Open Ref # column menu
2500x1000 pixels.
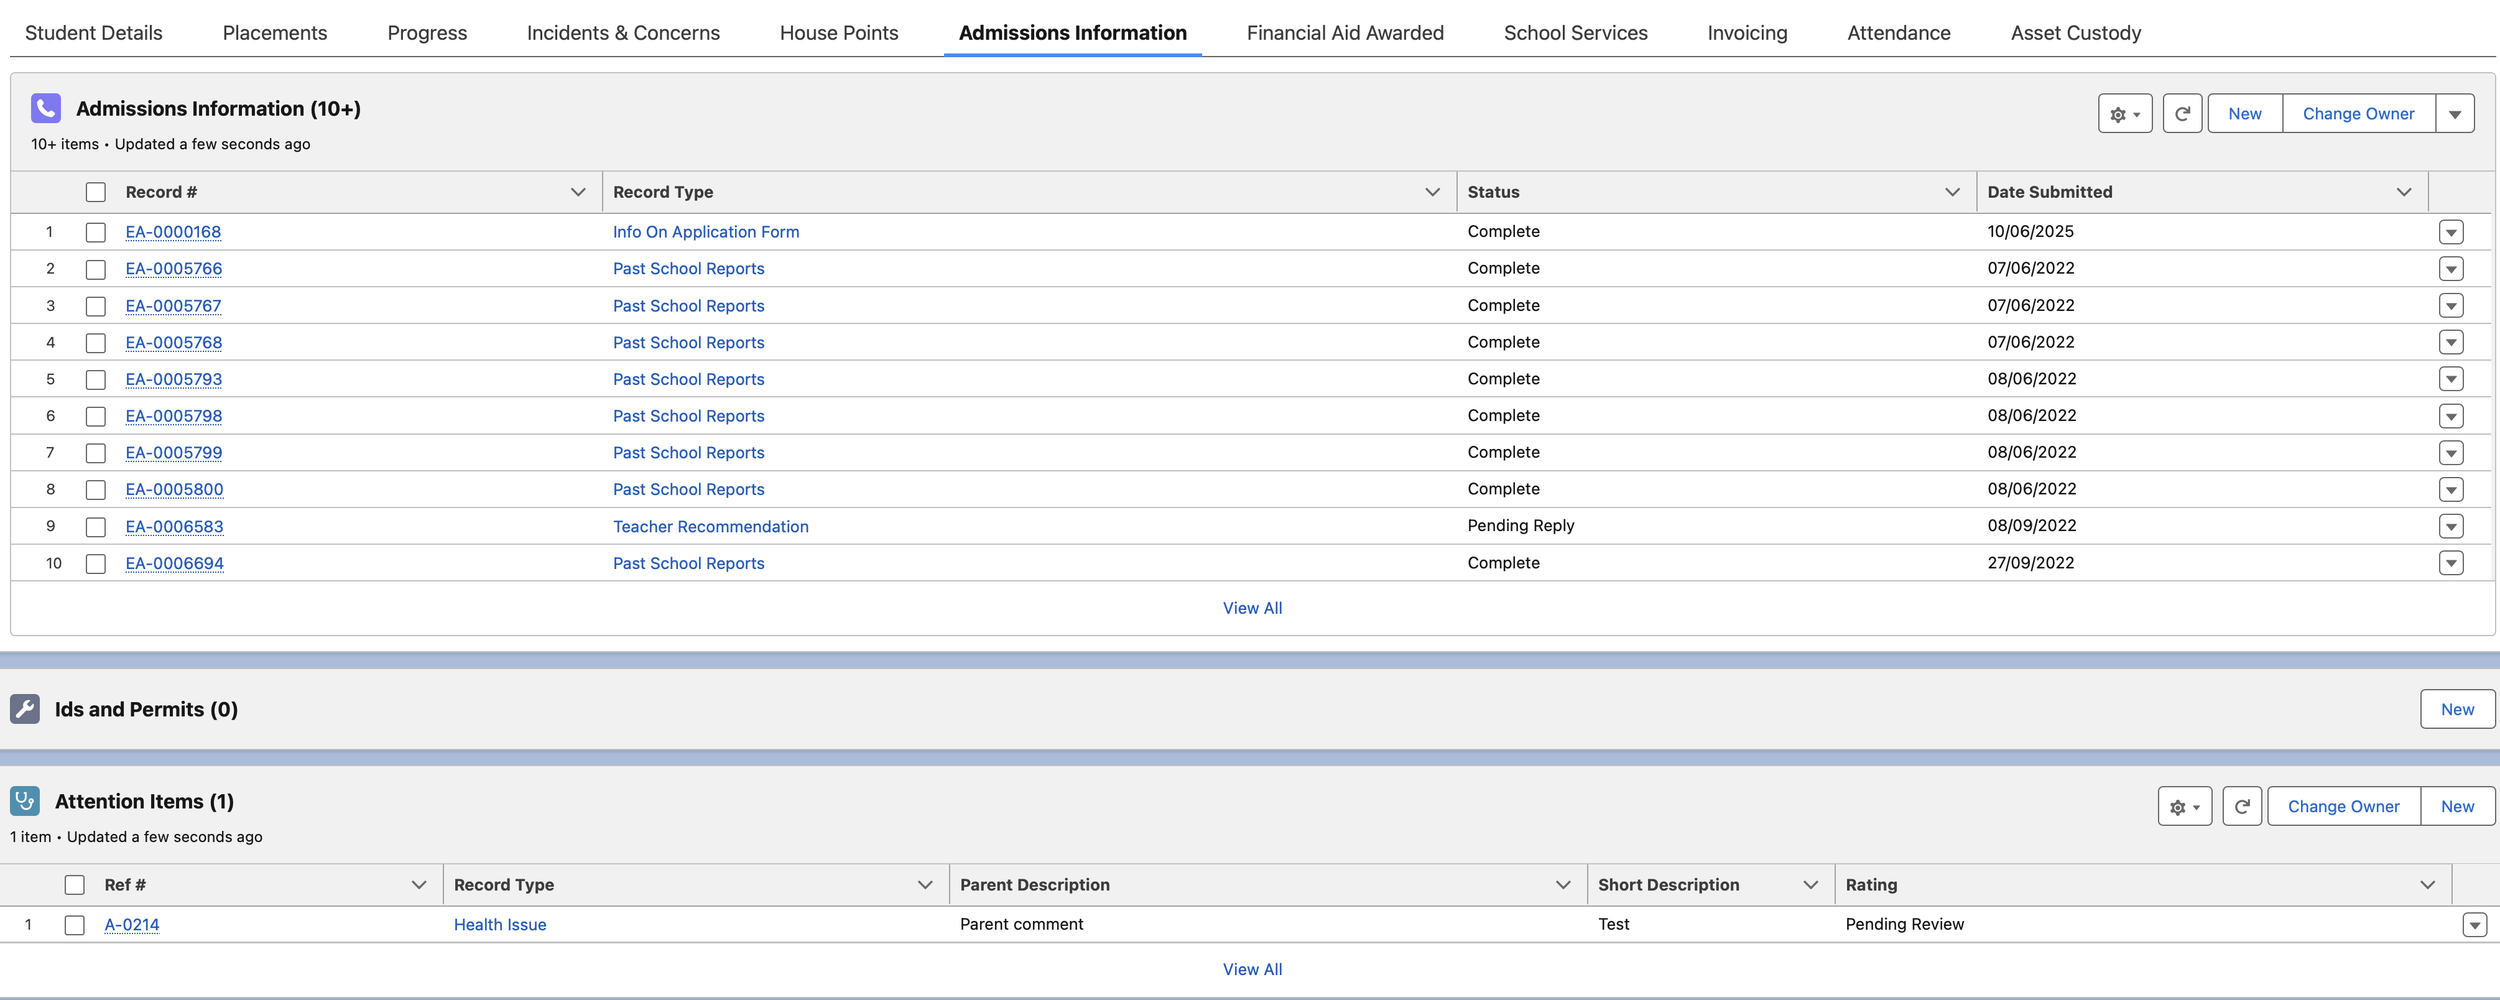[x=419, y=885]
